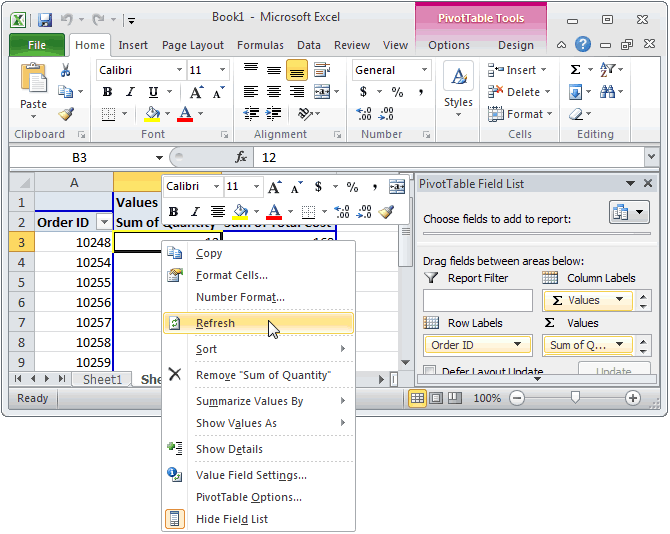Open Value Field Settings from context menu
670x534 pixels.
point(259,475)
